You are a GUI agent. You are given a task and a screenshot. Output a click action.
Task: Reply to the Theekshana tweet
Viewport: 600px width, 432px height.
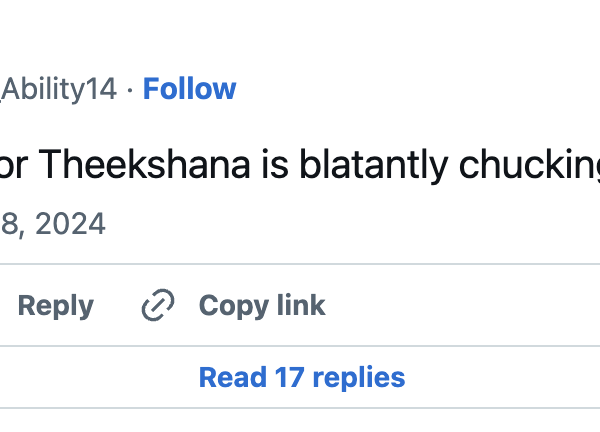[55, 305]
